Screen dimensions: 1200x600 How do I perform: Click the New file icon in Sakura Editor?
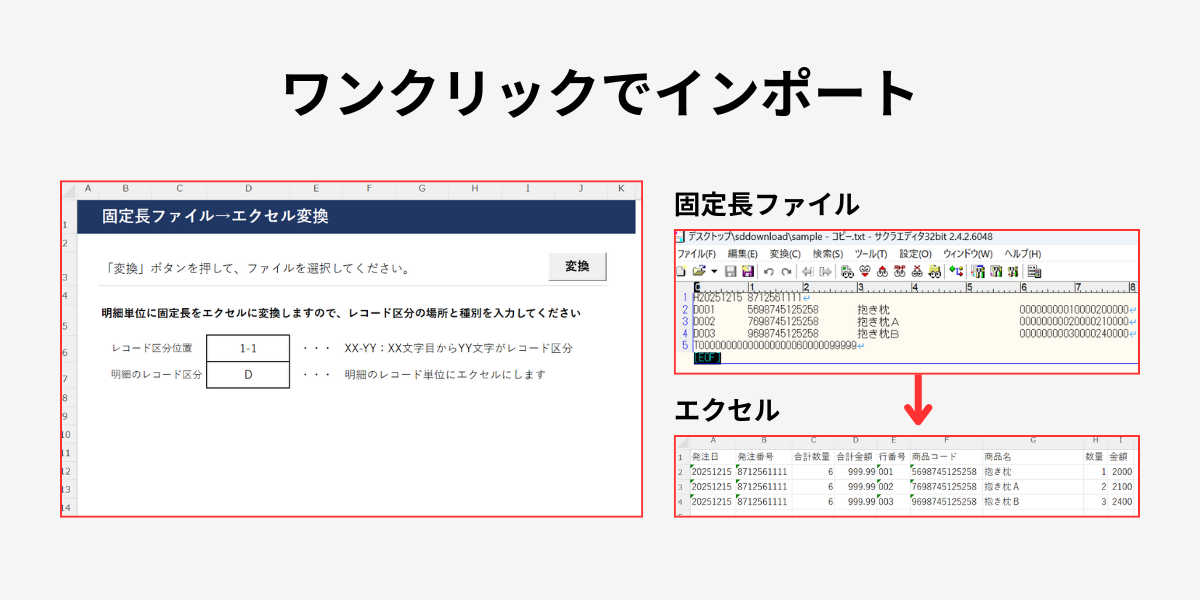681,271
